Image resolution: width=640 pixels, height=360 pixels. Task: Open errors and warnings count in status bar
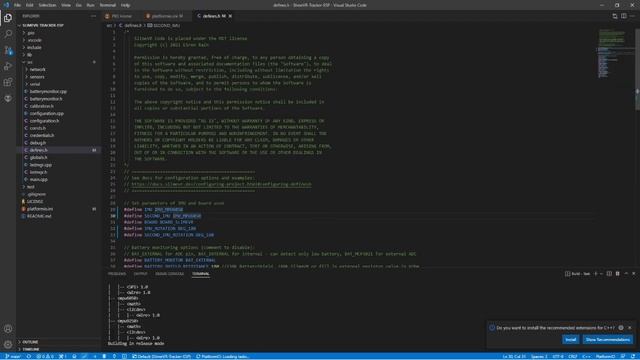point(45,356)
